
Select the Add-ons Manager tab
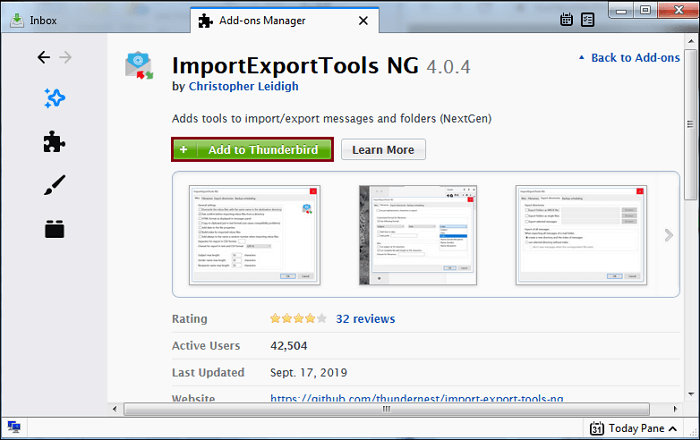pyautogui.click(x=285, y=21)
